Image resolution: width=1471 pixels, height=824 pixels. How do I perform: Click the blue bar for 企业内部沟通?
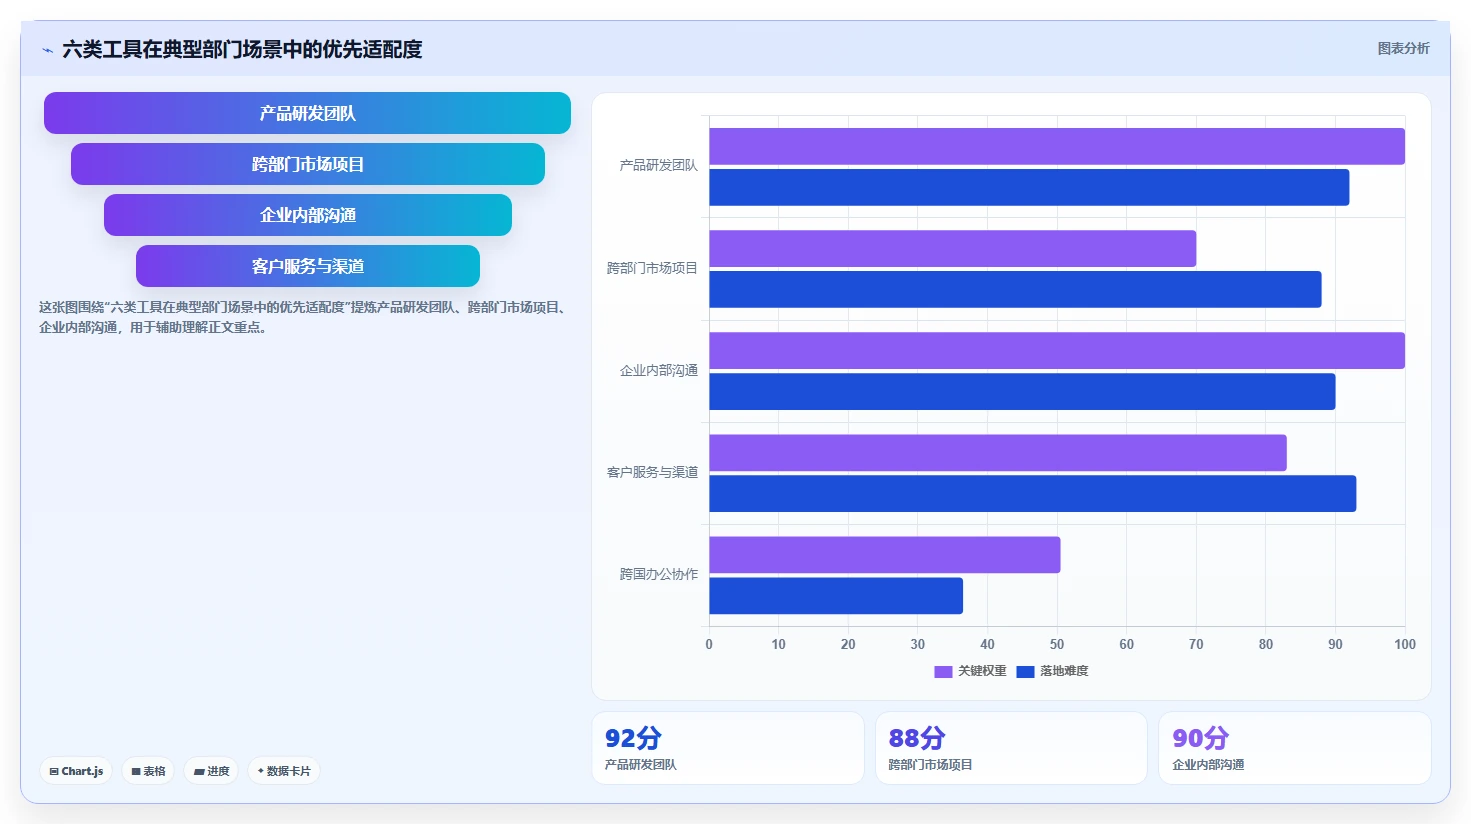[1022, 392]
